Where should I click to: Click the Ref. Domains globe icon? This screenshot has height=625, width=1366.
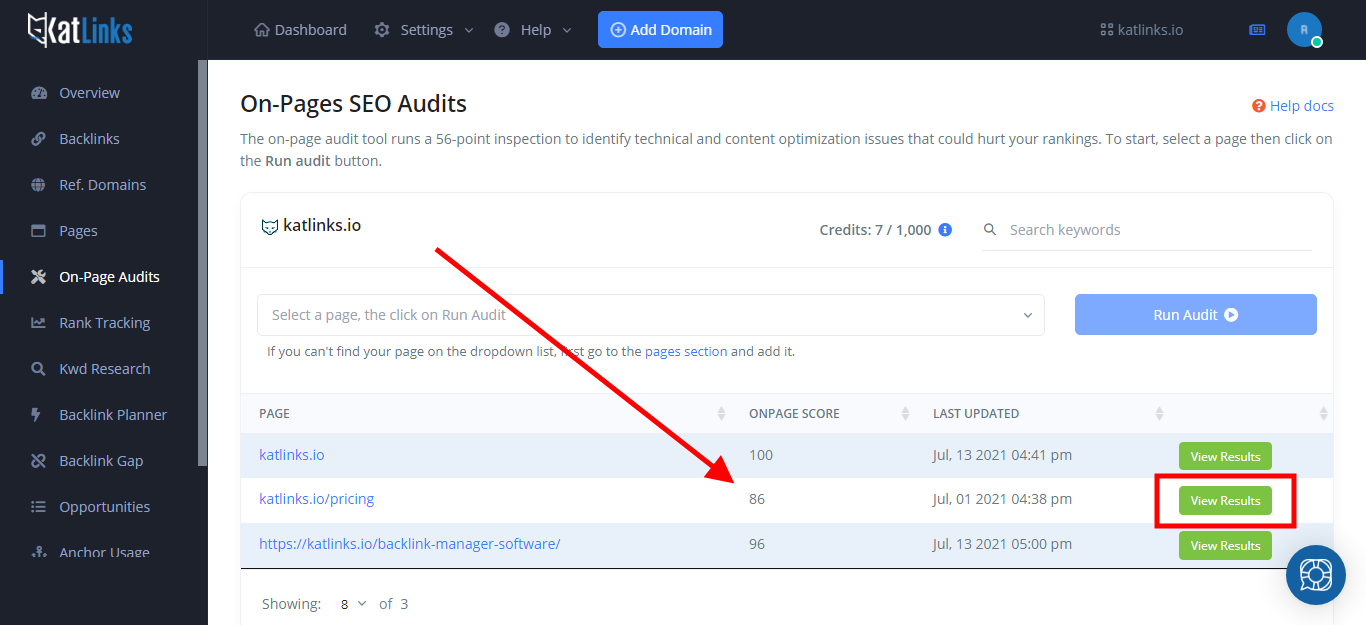(x=39, y=185)
